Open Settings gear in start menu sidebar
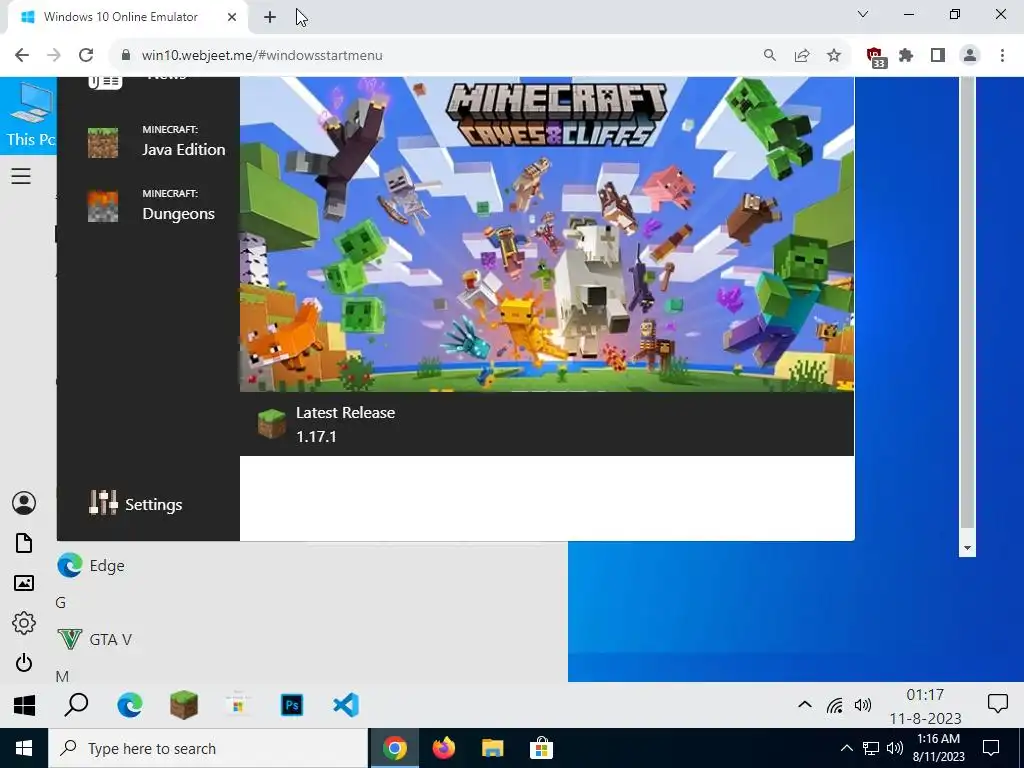1024x768 pixels. pyautogui.click(x=24, y=623)
